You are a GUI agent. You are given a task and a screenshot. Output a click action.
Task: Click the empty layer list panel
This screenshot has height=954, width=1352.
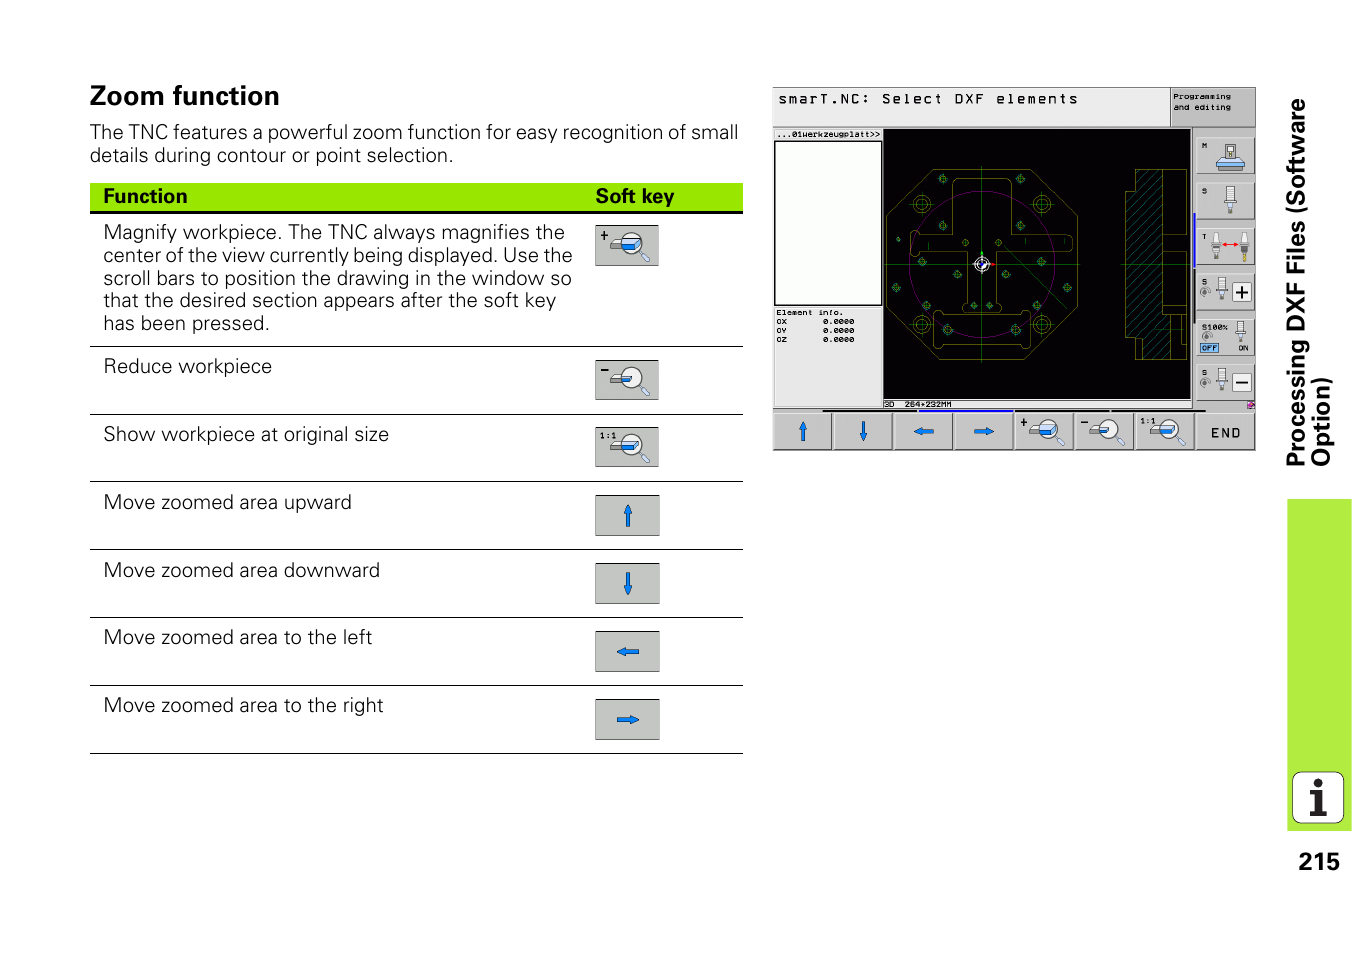click(x=828, y=223)
